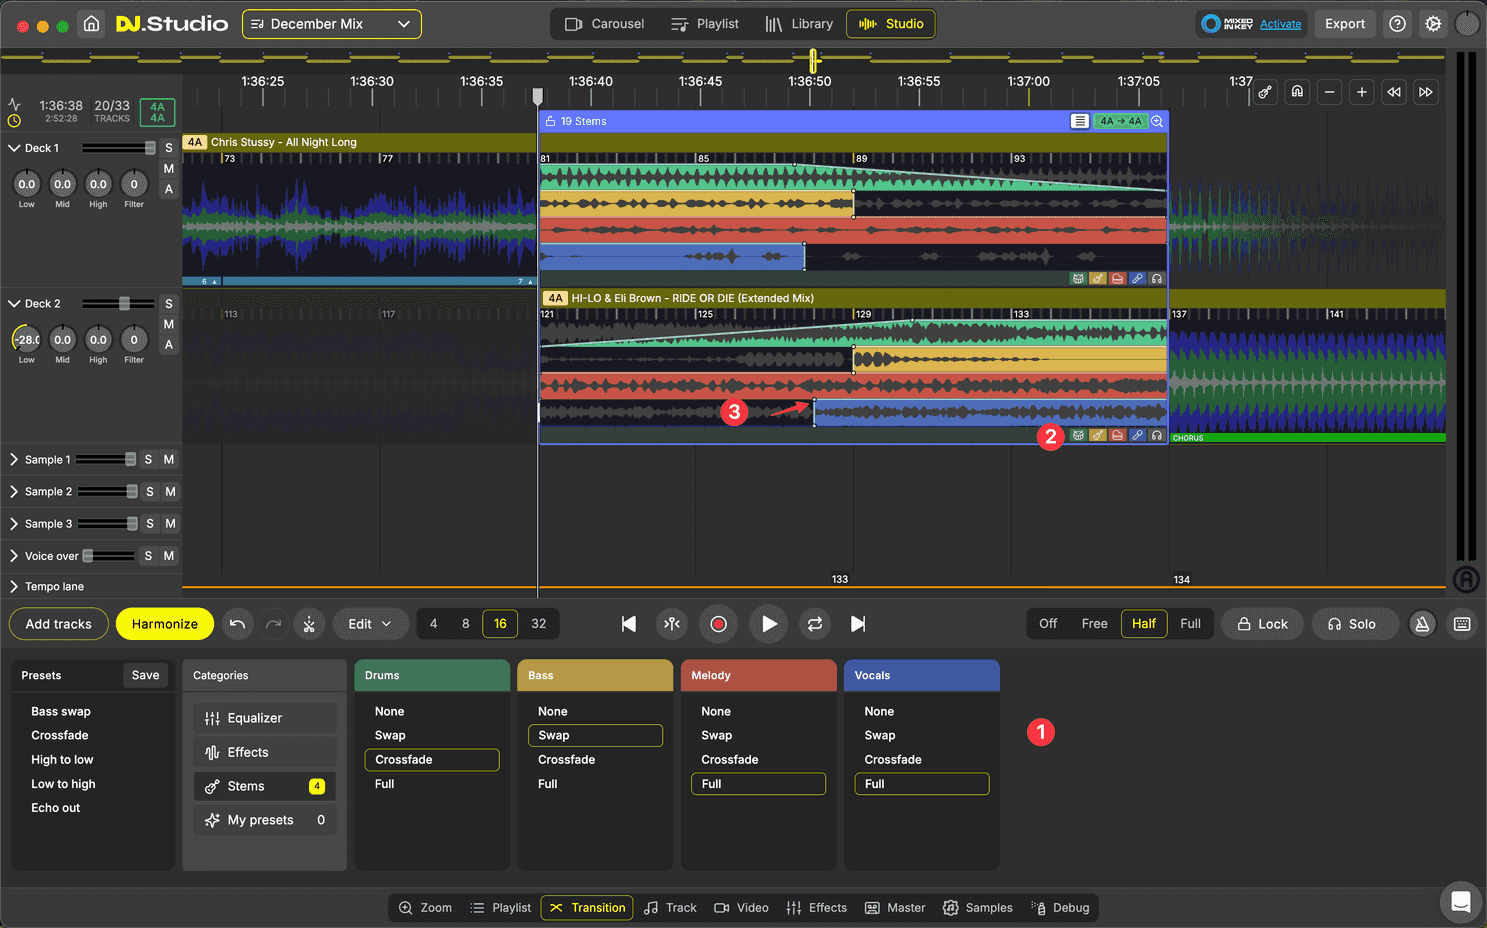Open the metronome icon next to Solo
The height and width of the screenshot is (928, 1487).
pyautogui.click(x=1422, y=624)
